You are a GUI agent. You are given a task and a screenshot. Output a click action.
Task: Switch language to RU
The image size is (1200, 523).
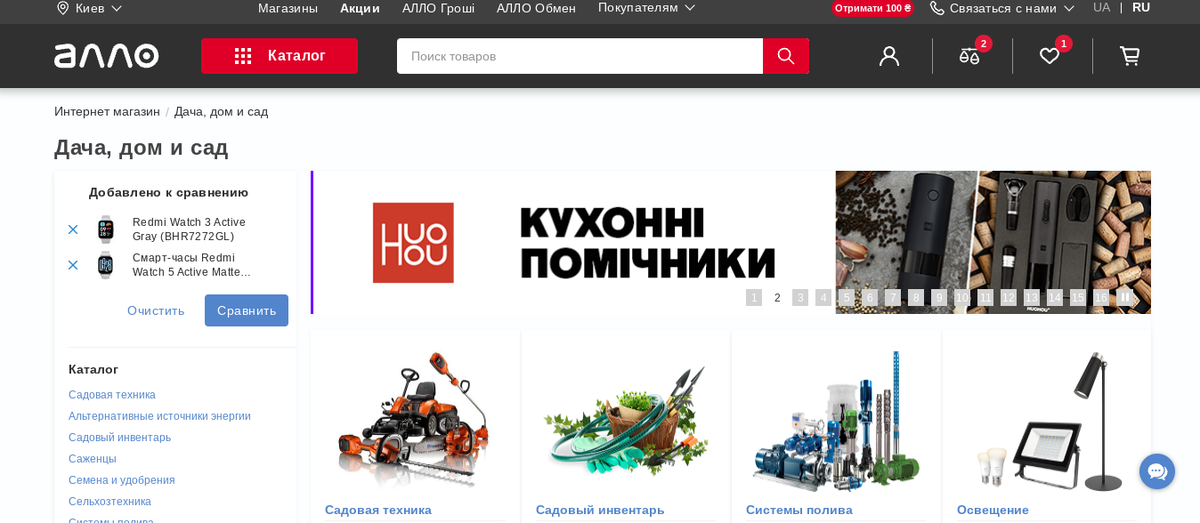pyautogui.click(x=1141, y=7)
